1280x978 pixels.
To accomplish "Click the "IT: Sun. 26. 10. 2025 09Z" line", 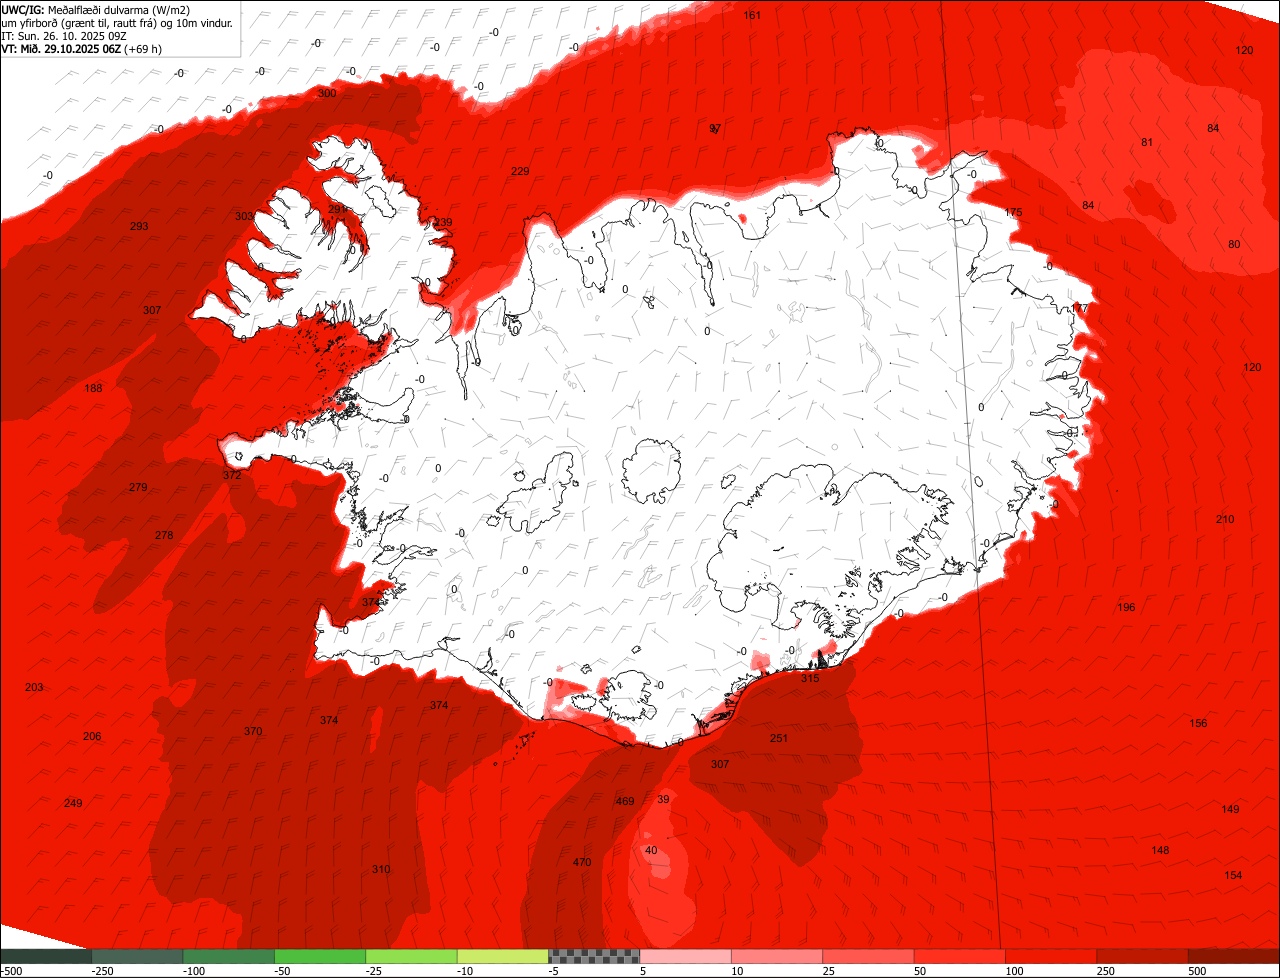I will (66, 35).
